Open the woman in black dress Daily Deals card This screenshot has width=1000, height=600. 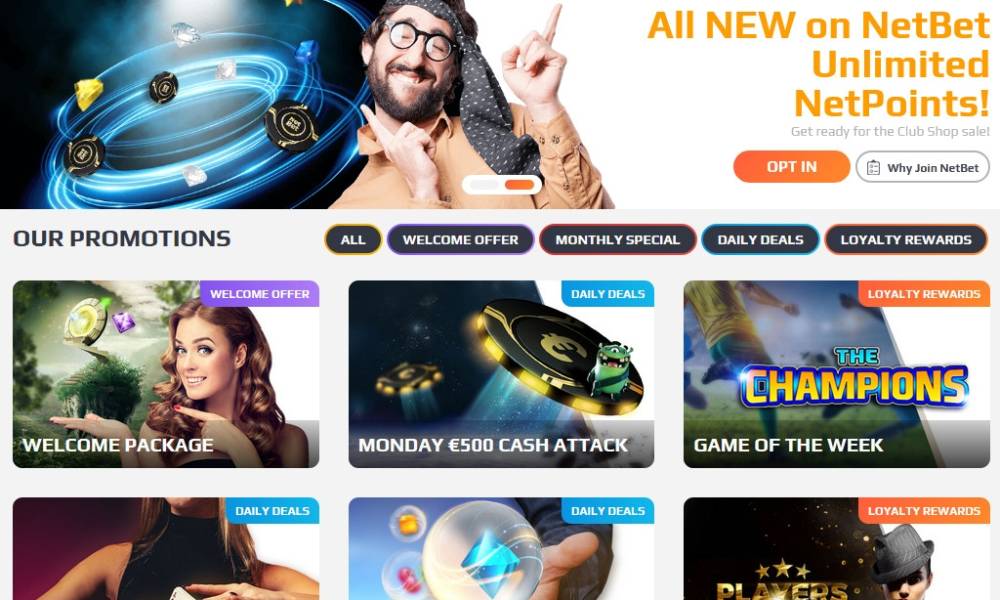166,549
